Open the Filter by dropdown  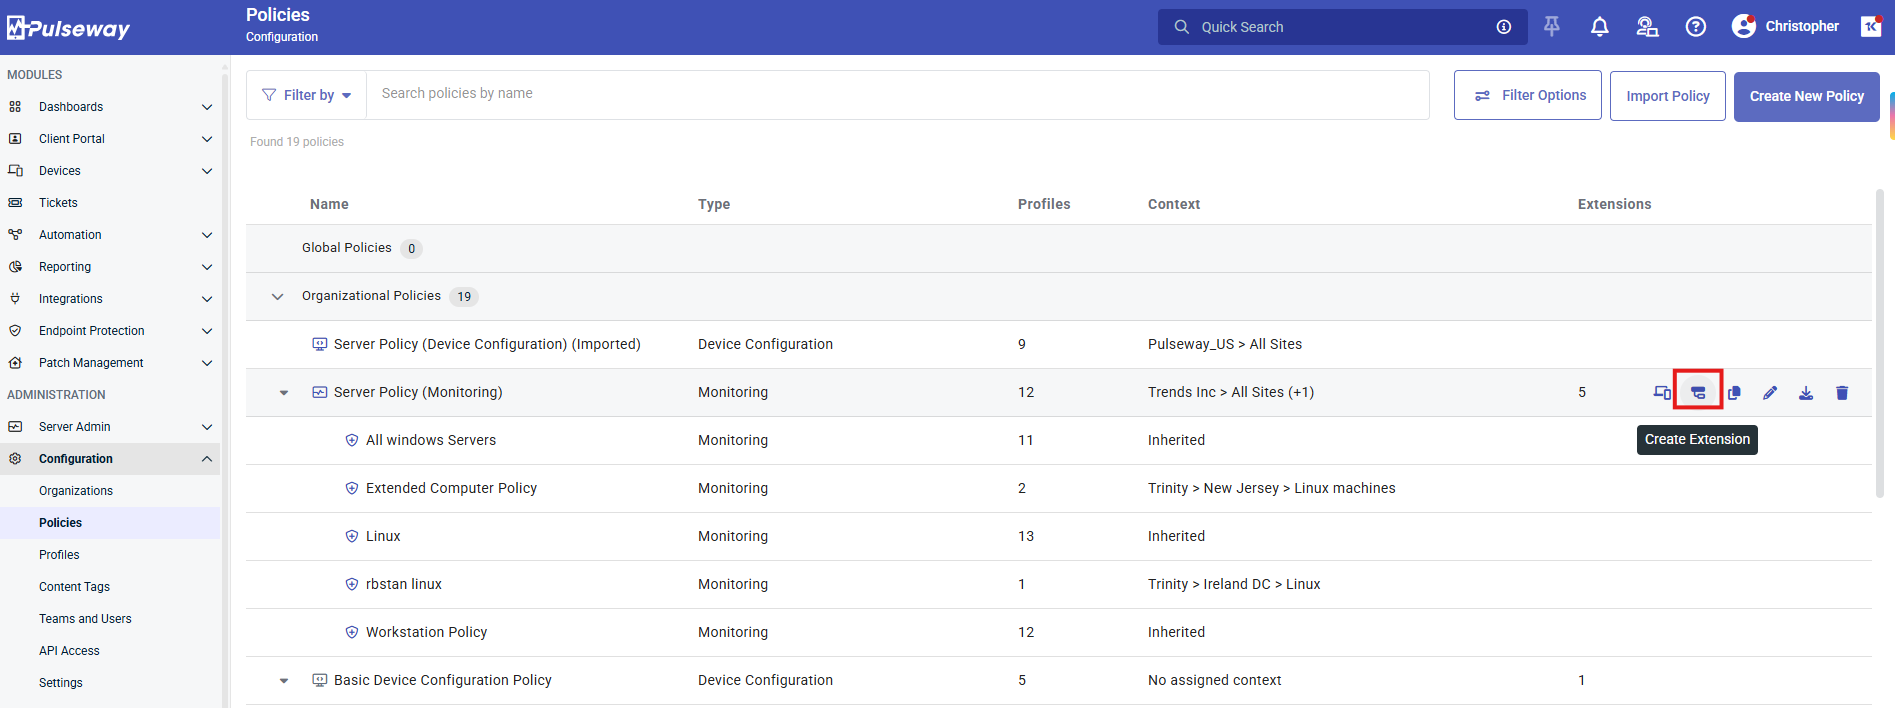(307, 95)
